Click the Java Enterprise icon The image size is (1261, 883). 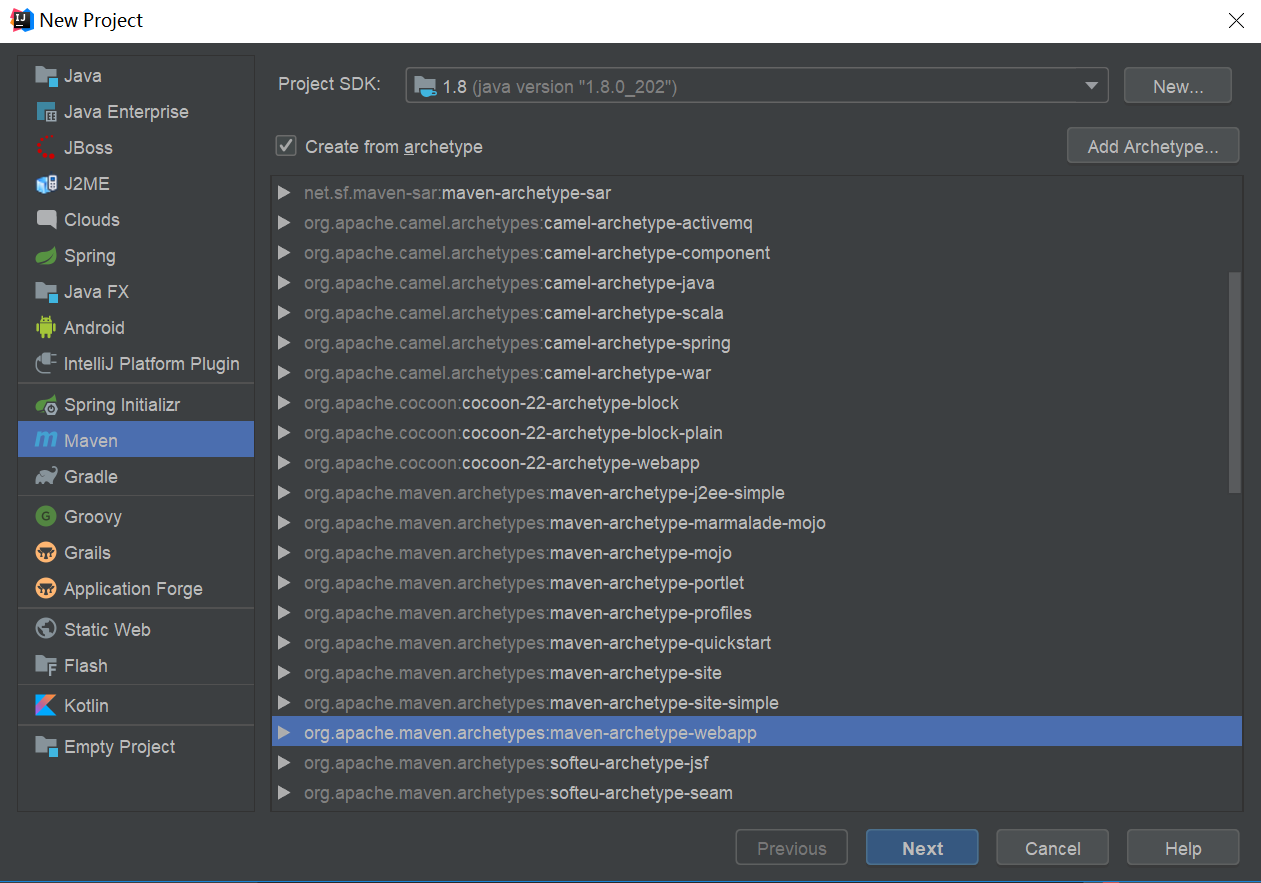(x=46, y=112)
